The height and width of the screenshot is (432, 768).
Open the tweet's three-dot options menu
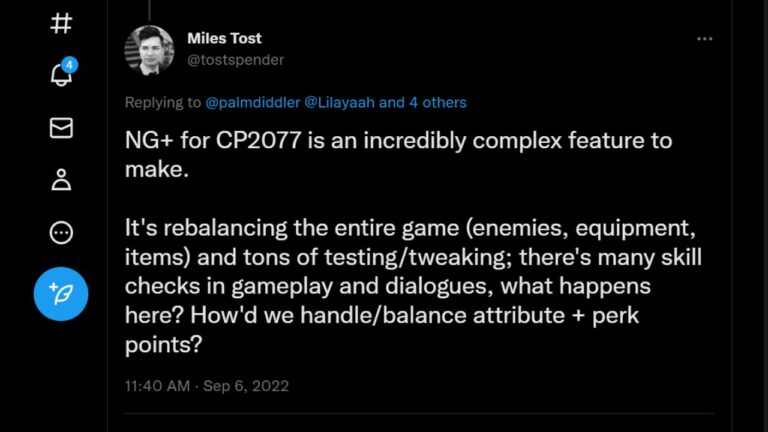point(704,39)
